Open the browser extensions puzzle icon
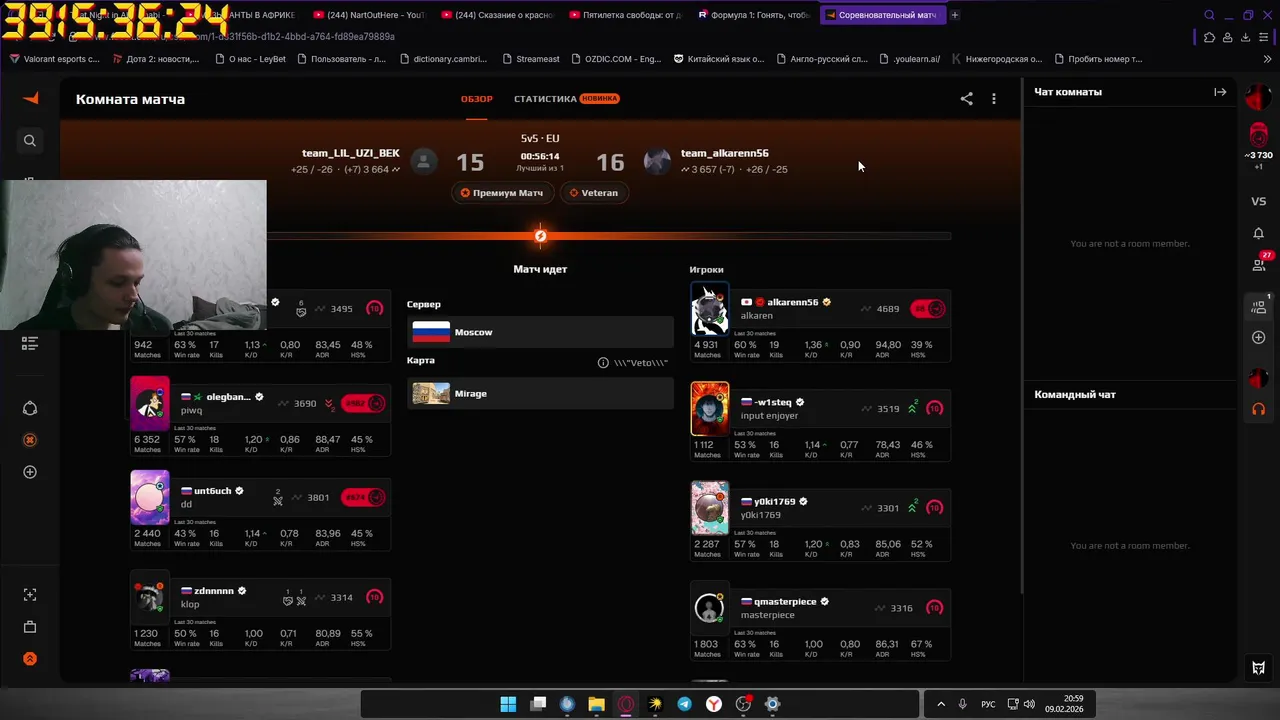The width and height of the screenshot is (1280, 720). [1209, 37]
